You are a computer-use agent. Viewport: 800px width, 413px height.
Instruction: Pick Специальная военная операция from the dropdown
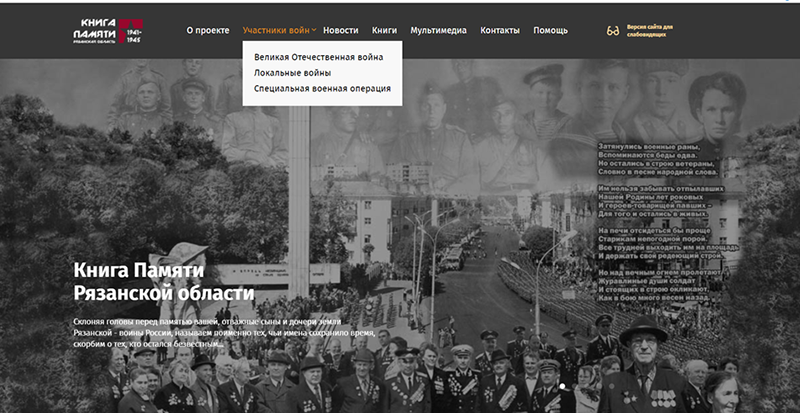tap(322, 88)
